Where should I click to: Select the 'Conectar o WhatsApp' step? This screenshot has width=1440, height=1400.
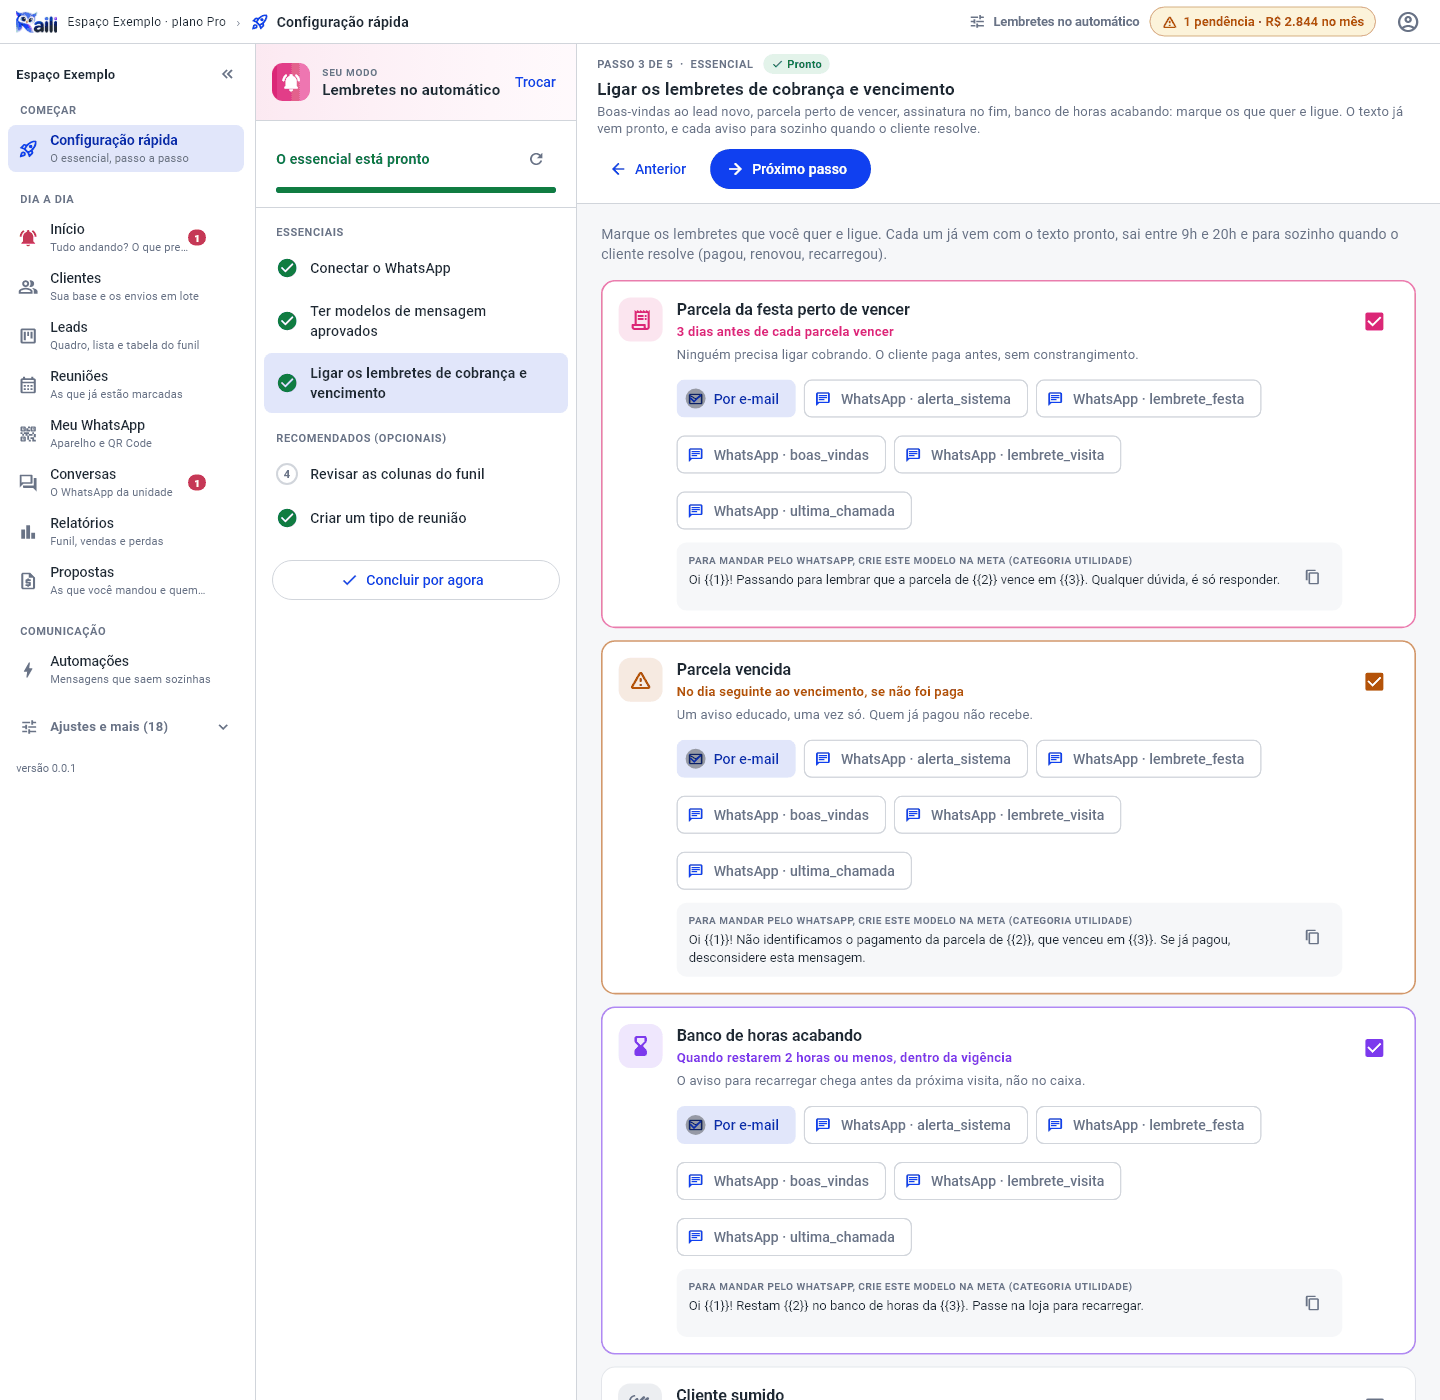pos(416,268)
